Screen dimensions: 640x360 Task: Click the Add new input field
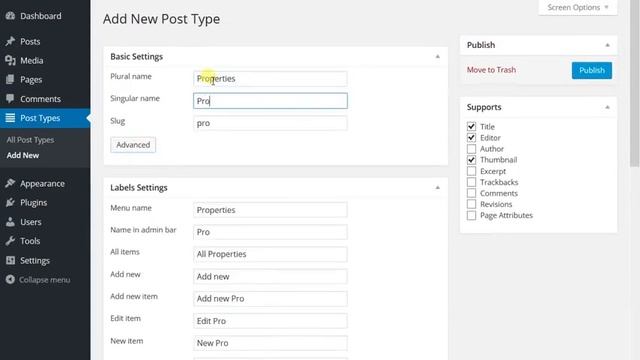tap(270, 276)
